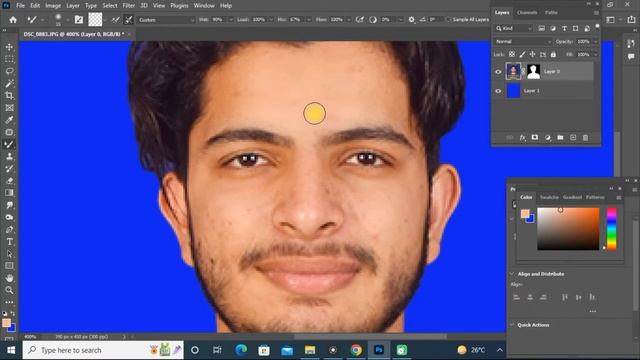Add a layer mask icon

coord(535,138)
